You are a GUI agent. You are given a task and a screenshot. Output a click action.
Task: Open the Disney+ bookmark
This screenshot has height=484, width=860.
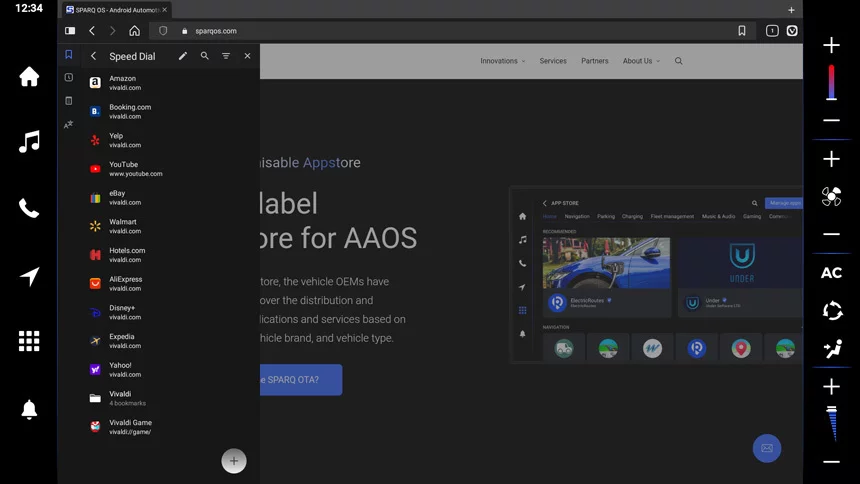(x=171, y=312)
